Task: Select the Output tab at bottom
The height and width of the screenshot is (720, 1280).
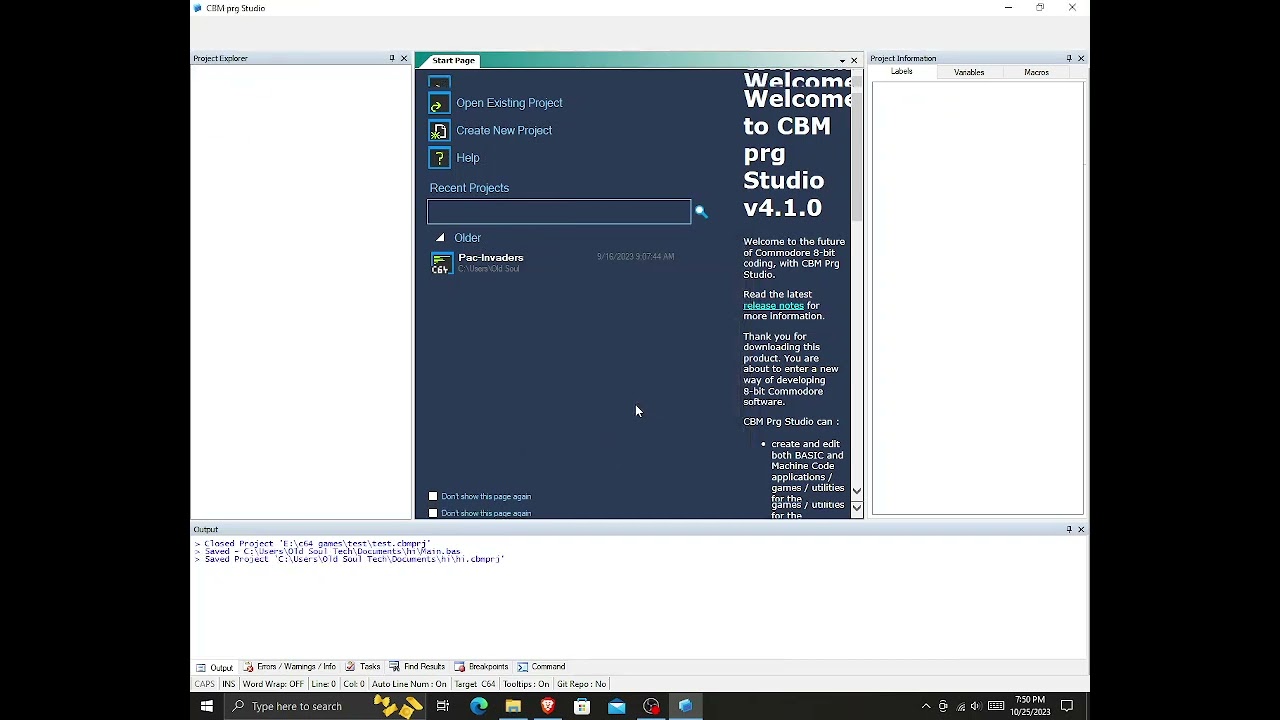Action: pos(215,667)
